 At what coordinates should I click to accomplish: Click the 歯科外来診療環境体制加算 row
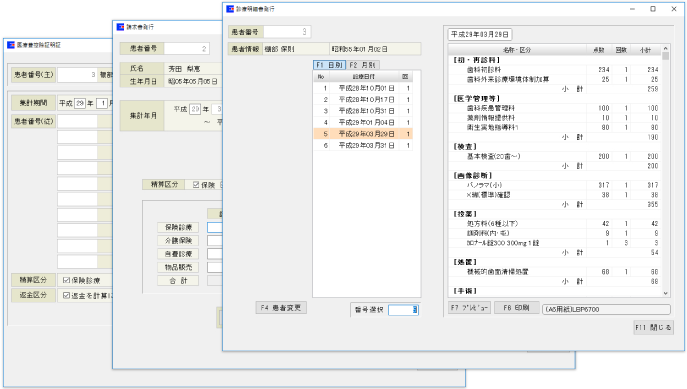555,79
